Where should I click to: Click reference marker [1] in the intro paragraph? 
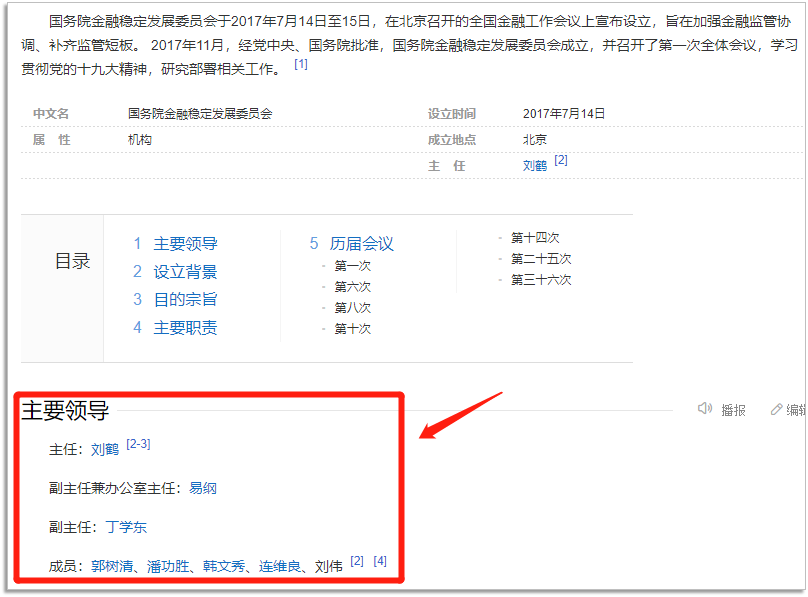coord(299,65)
